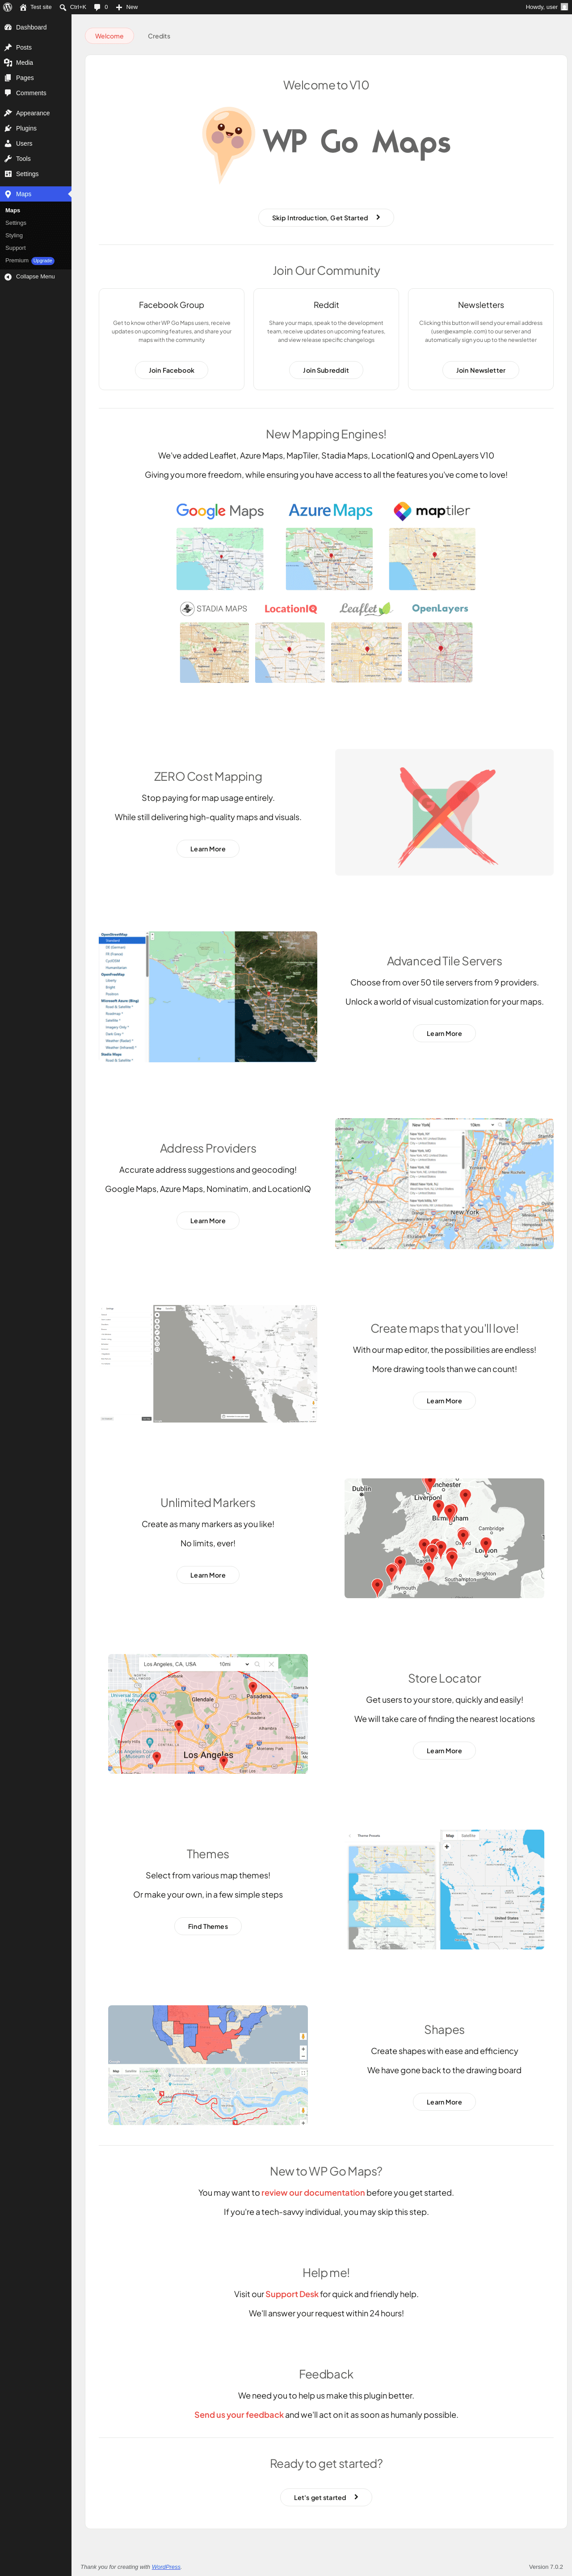The image size is (572, 2576).
Task: Click the Leaflet map preview thumbnail
Action: point(366,652)
